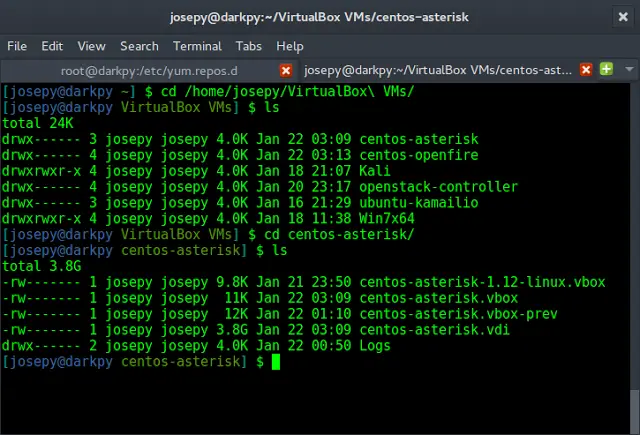Click the 'drwxrwxr-x' permissions on Kali row
Image resolution: width=640 pixels, height=435 pixels.
pos(41,171)
